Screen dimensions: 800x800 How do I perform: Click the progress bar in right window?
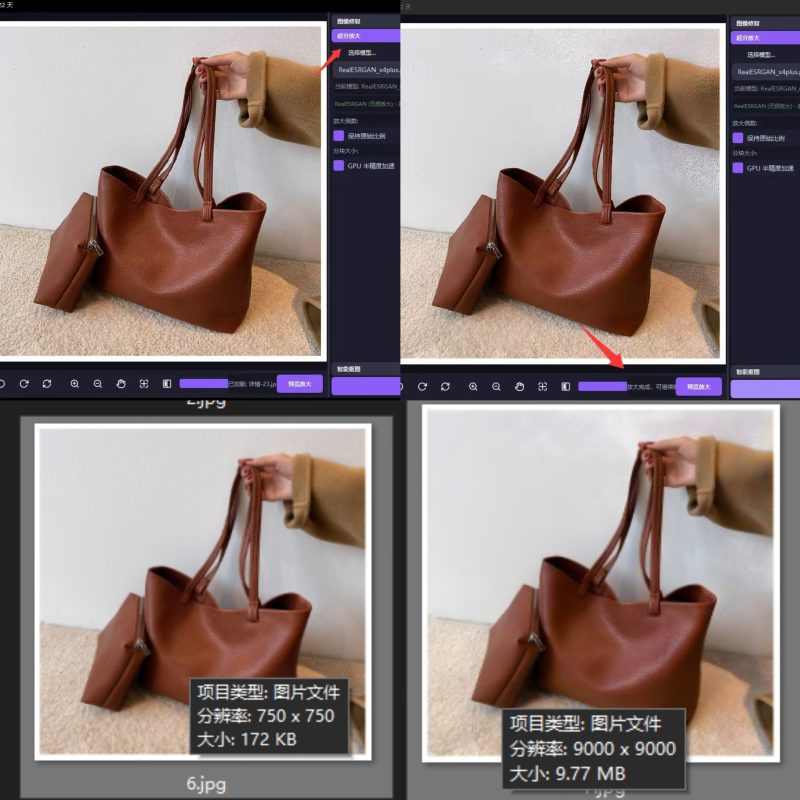[602, 387]
